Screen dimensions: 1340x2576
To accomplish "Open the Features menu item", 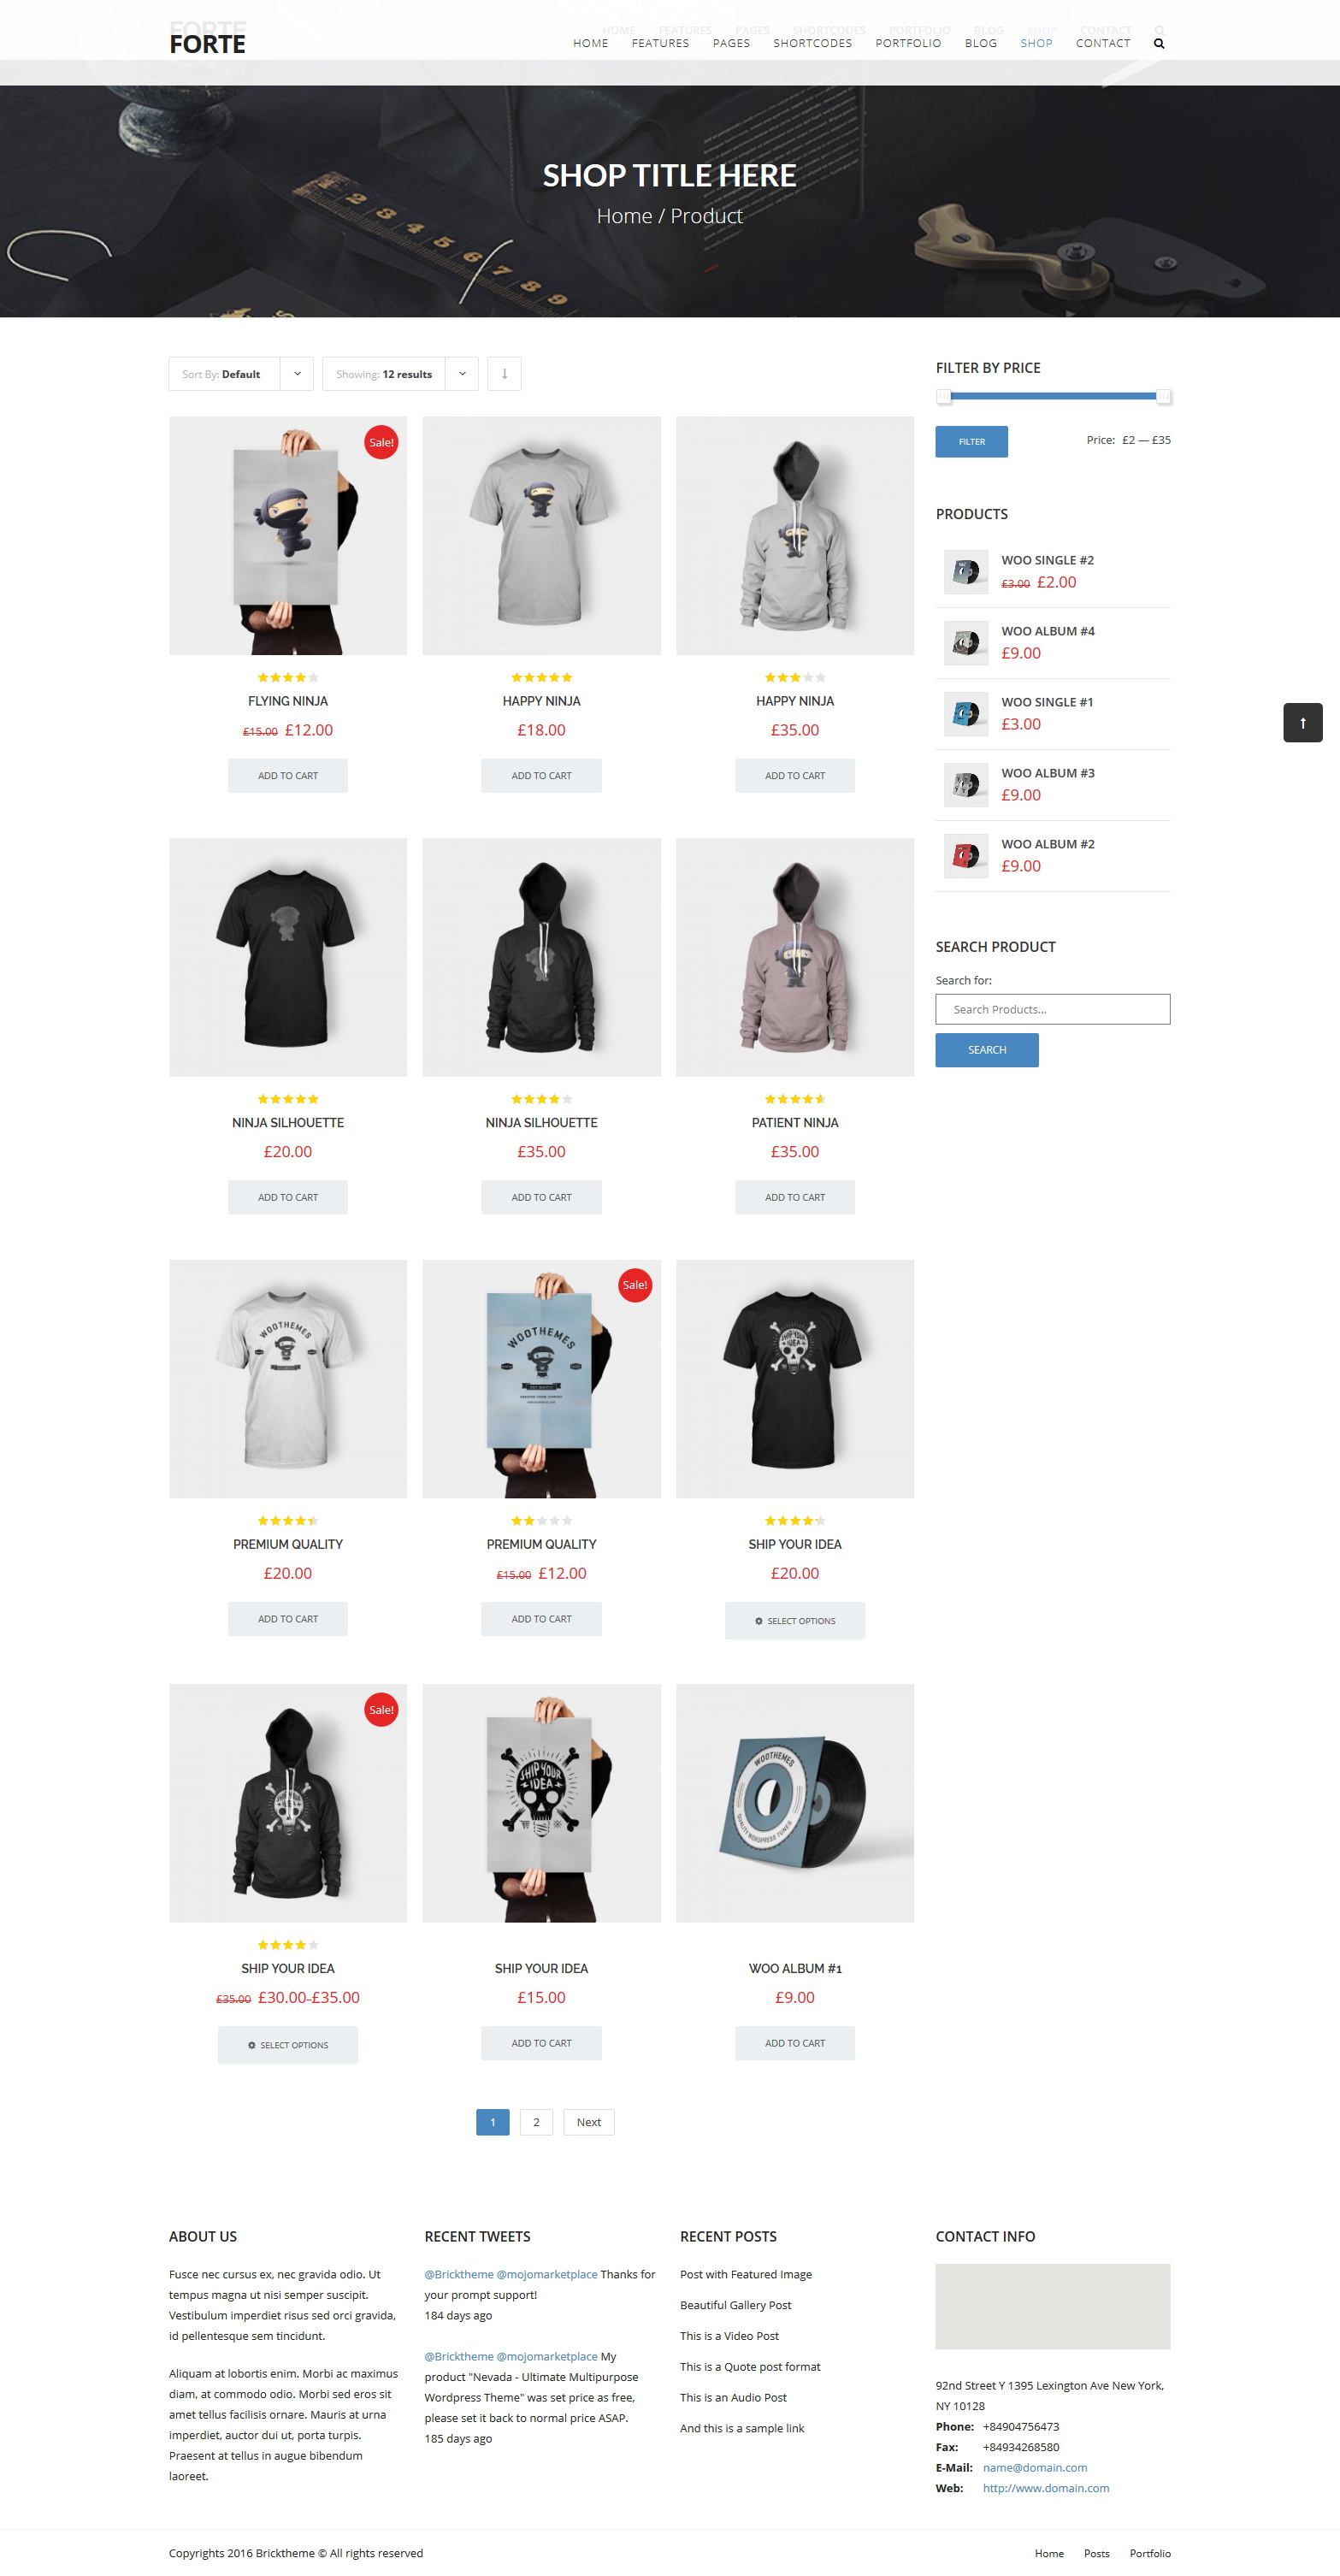I will [x=660, y=44].
